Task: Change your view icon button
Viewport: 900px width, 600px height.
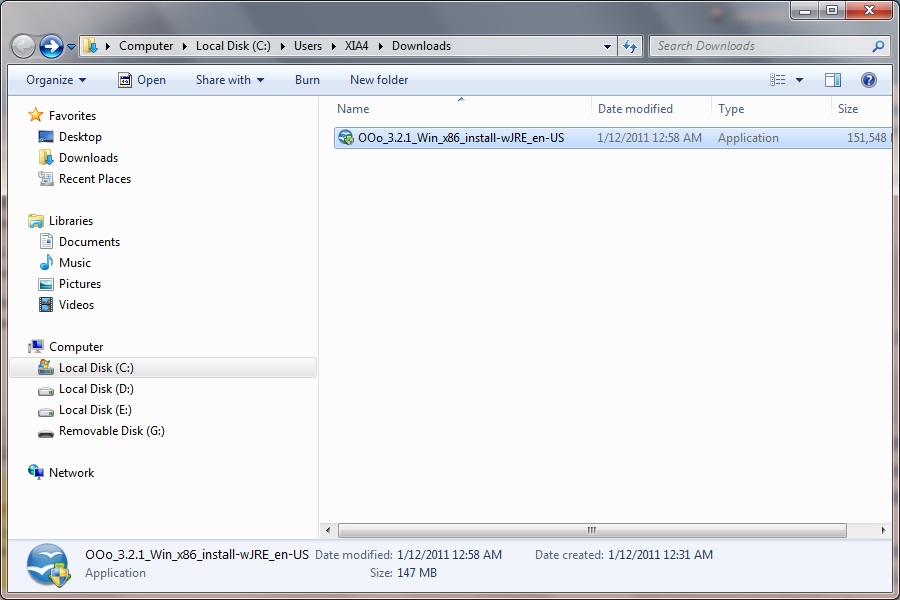Action: click(x=777, y=80)
